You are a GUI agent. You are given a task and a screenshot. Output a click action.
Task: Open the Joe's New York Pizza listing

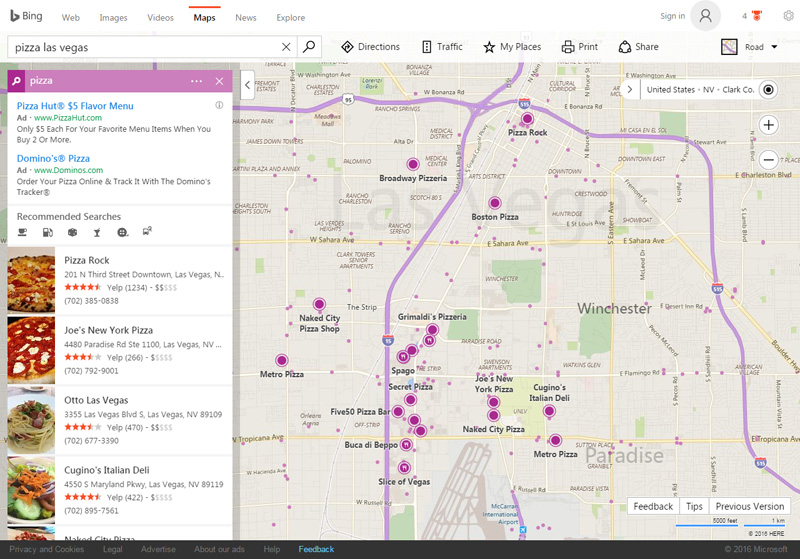pyautogui.click(x=109, y=330)
